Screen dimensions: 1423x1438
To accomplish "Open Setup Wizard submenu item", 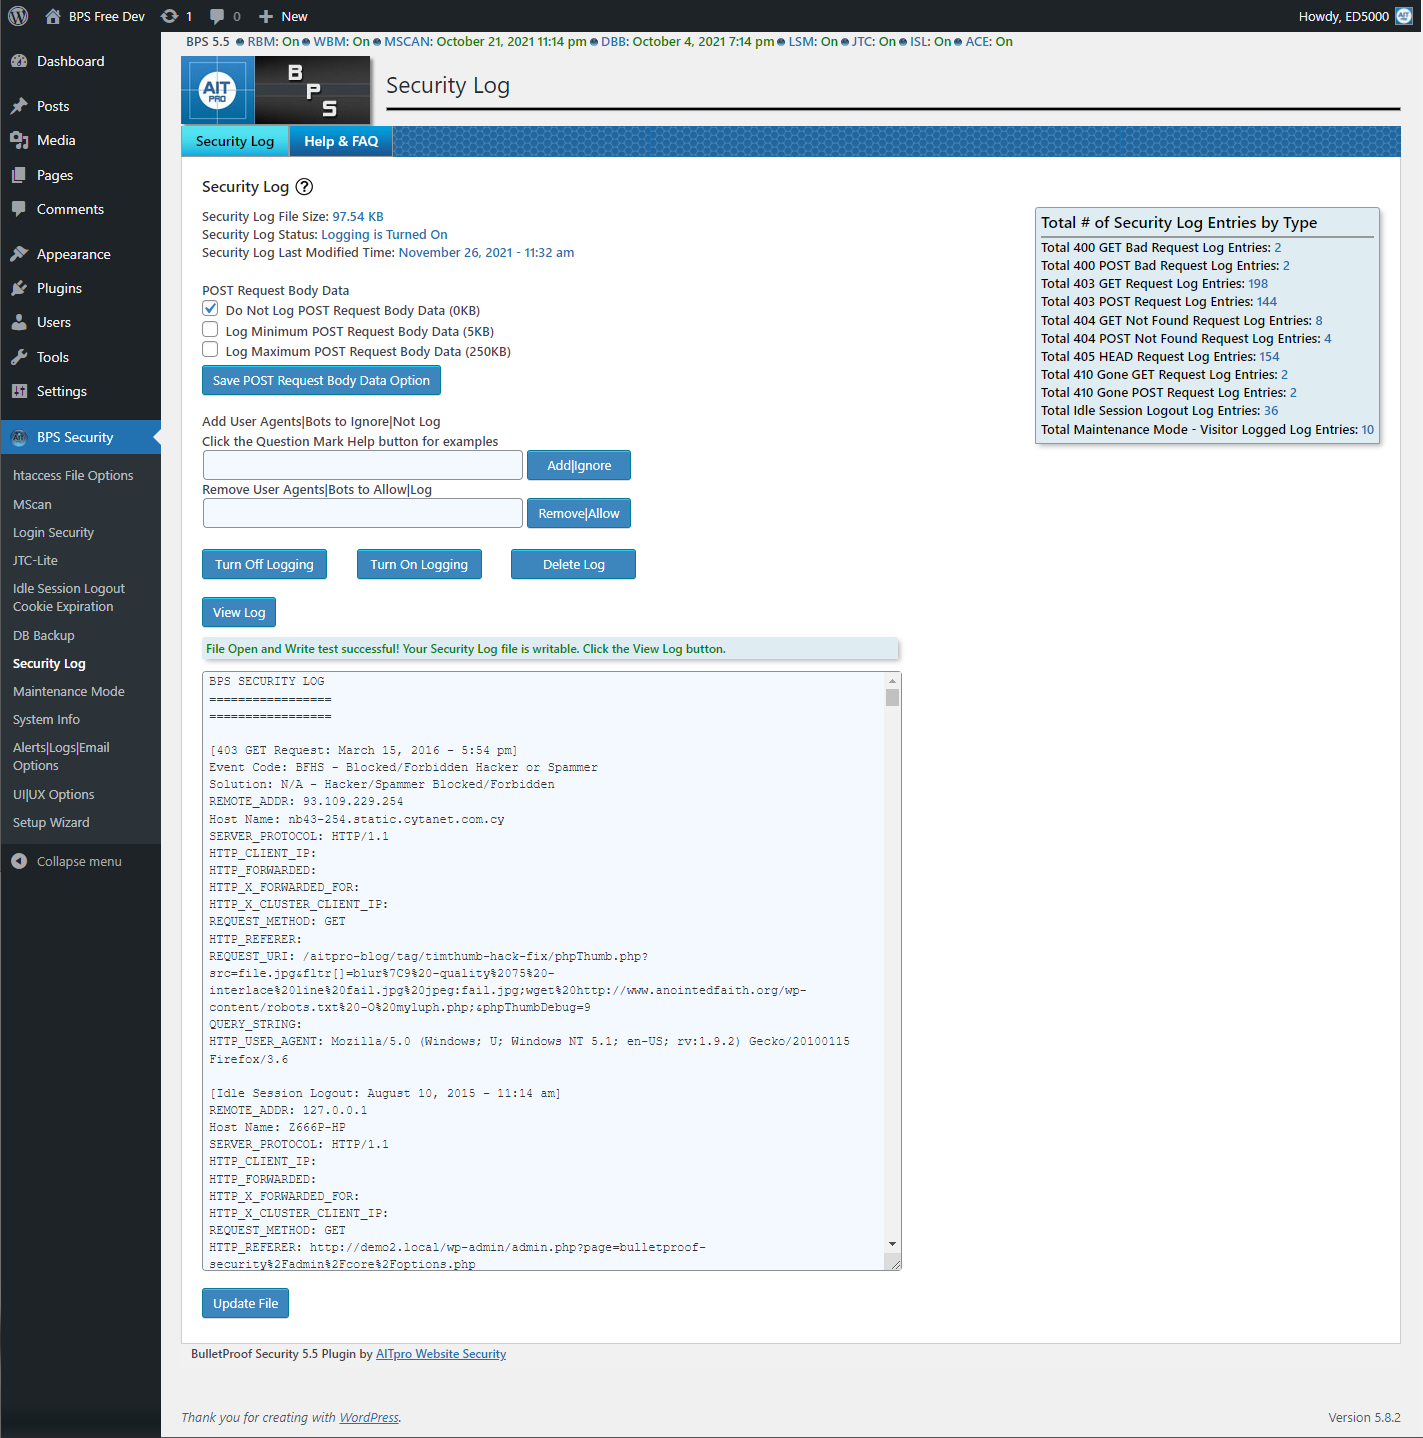I will coord(51,823).
